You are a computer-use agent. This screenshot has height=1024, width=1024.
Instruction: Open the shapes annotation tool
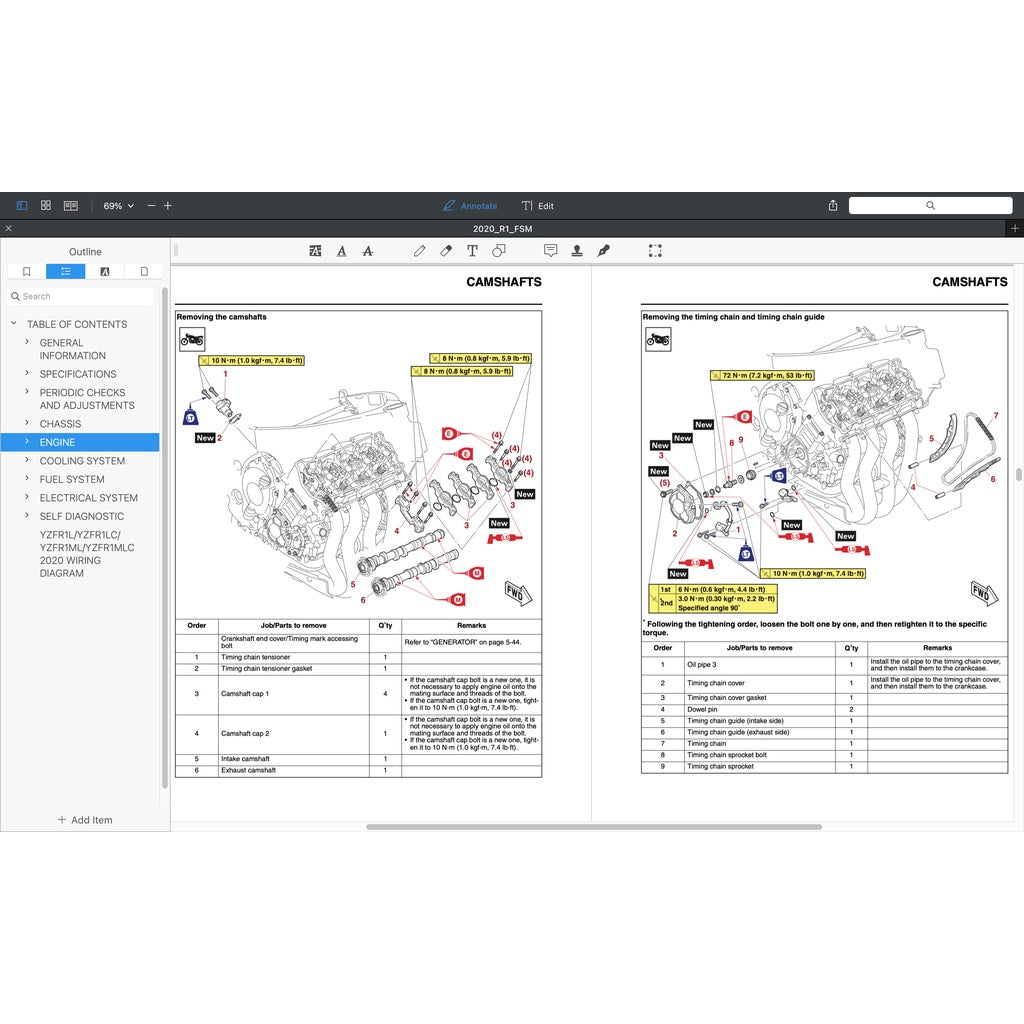click(x=499, y=251)
